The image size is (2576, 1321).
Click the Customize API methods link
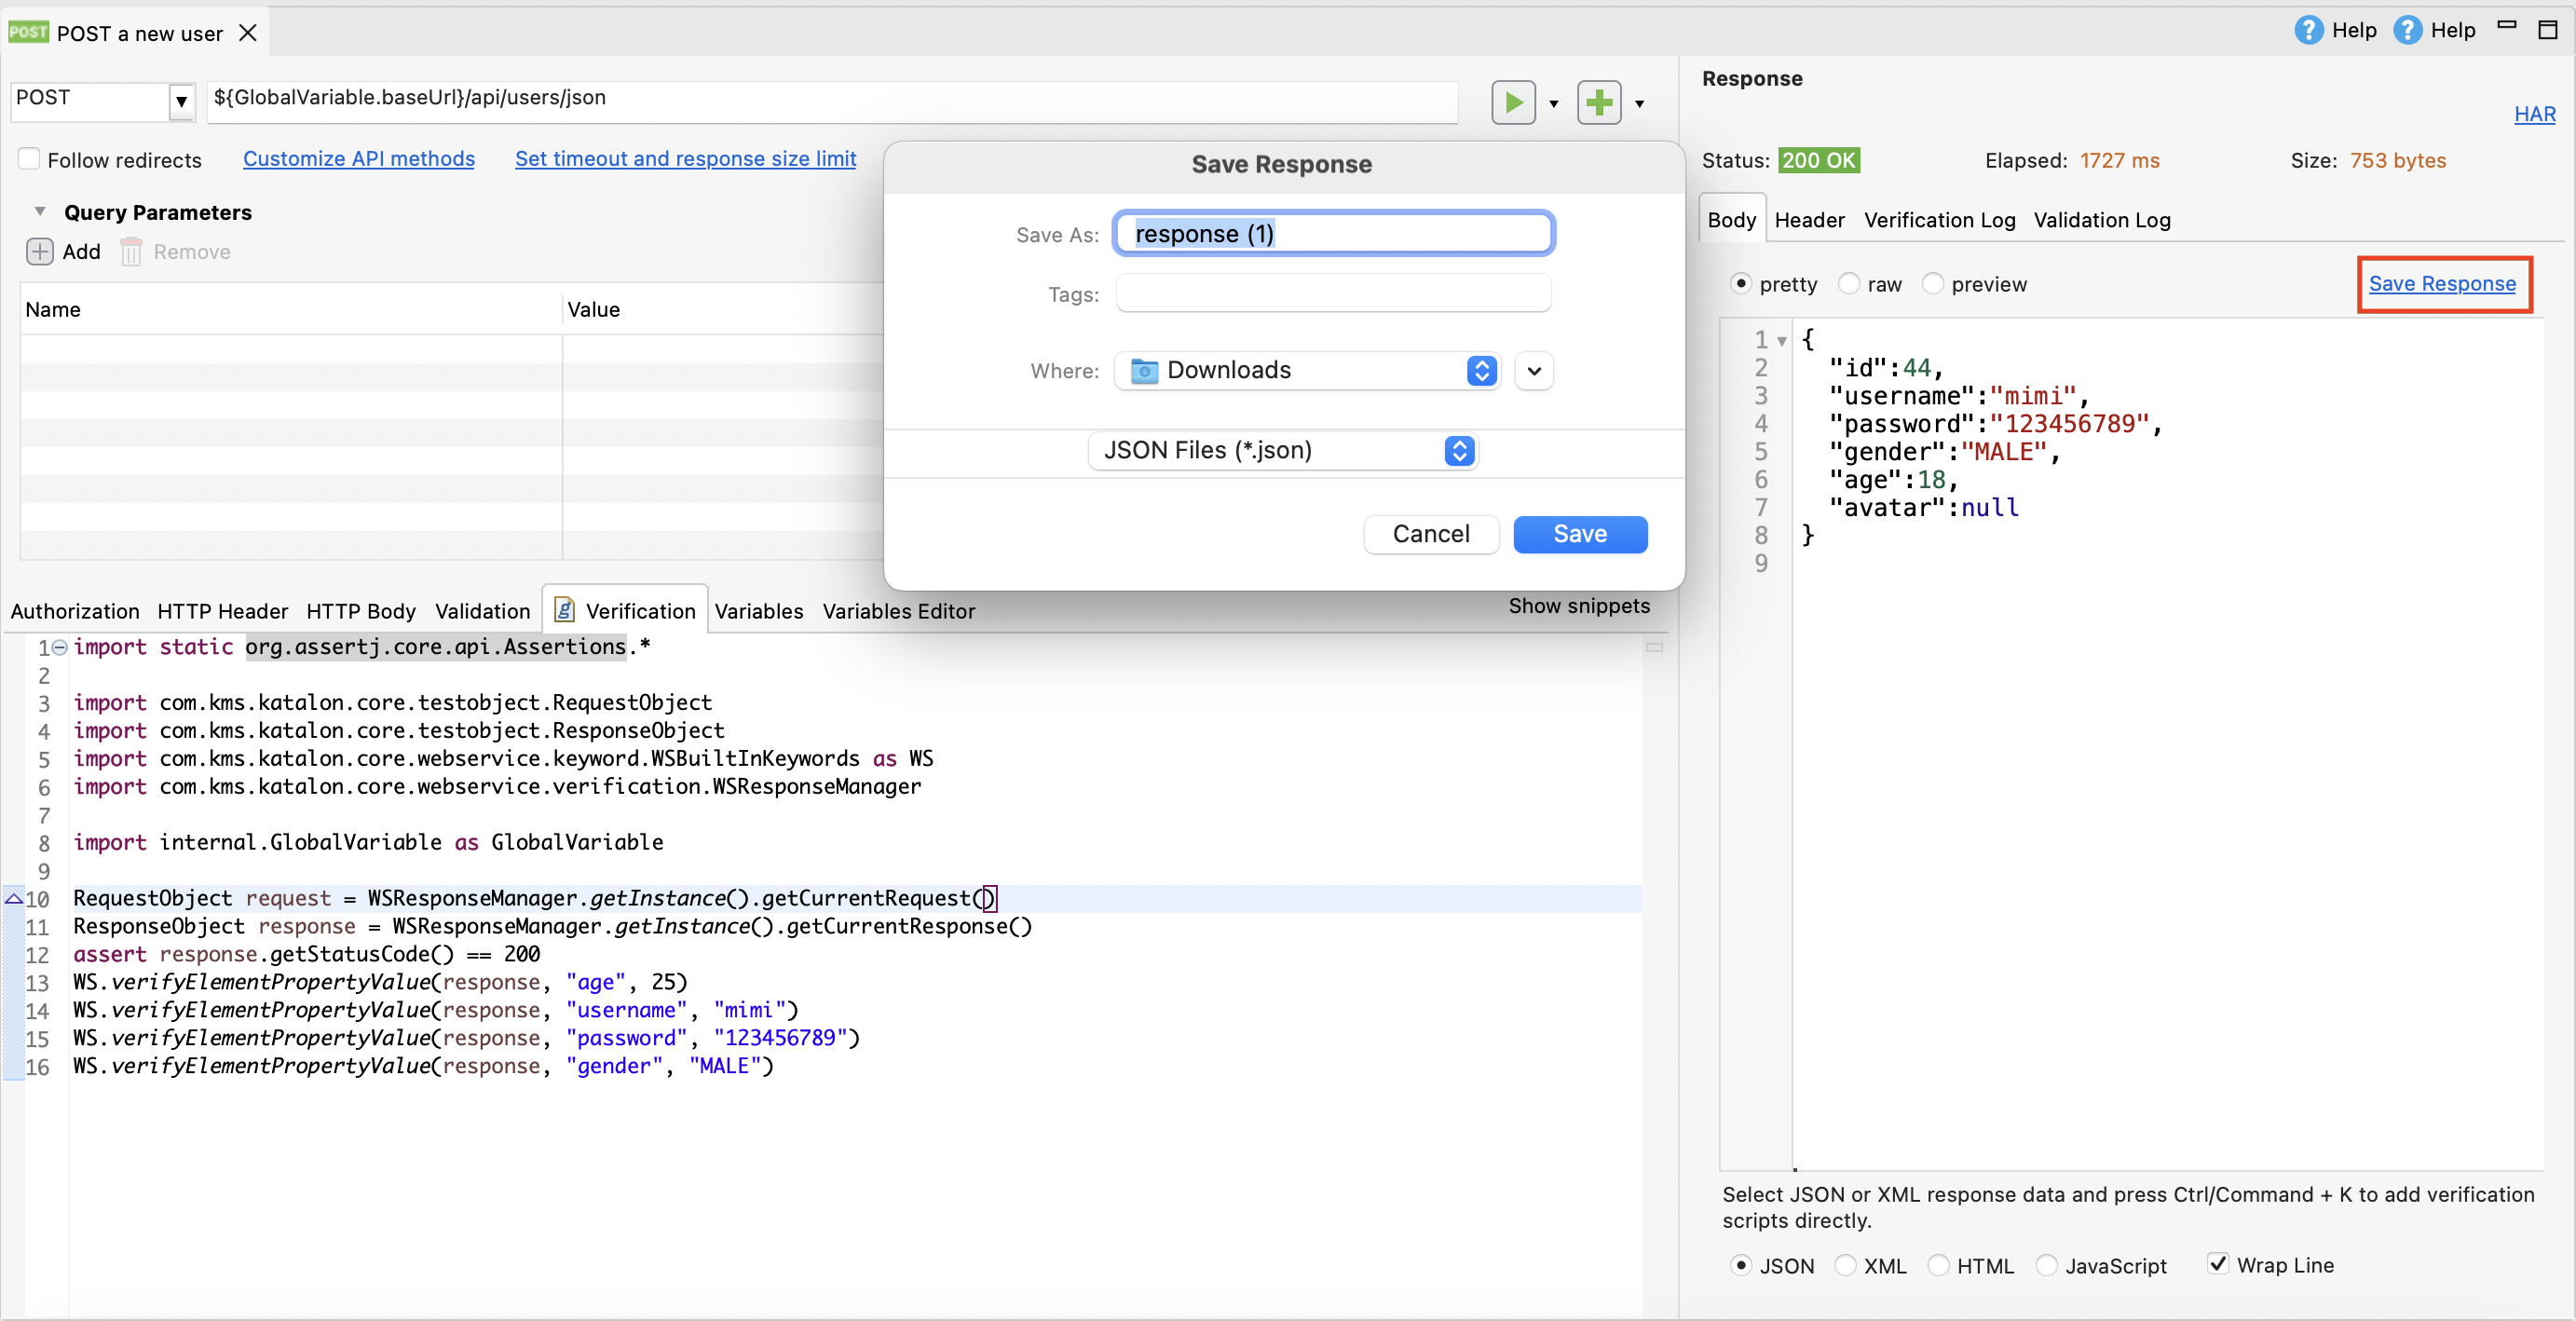(x=359, y=159)
